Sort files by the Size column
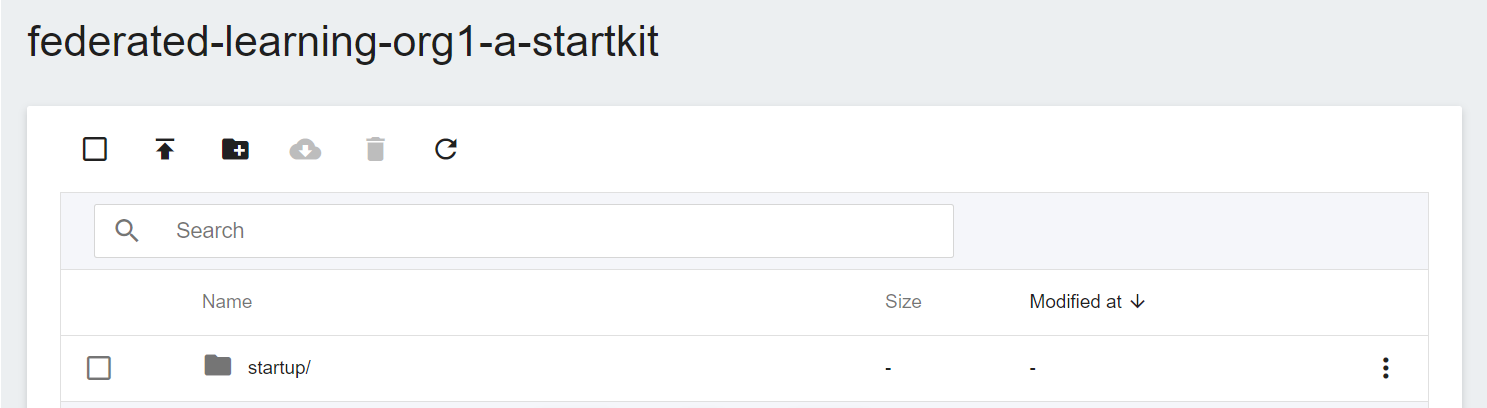1487x408 pixels. (x=903, y=301)
